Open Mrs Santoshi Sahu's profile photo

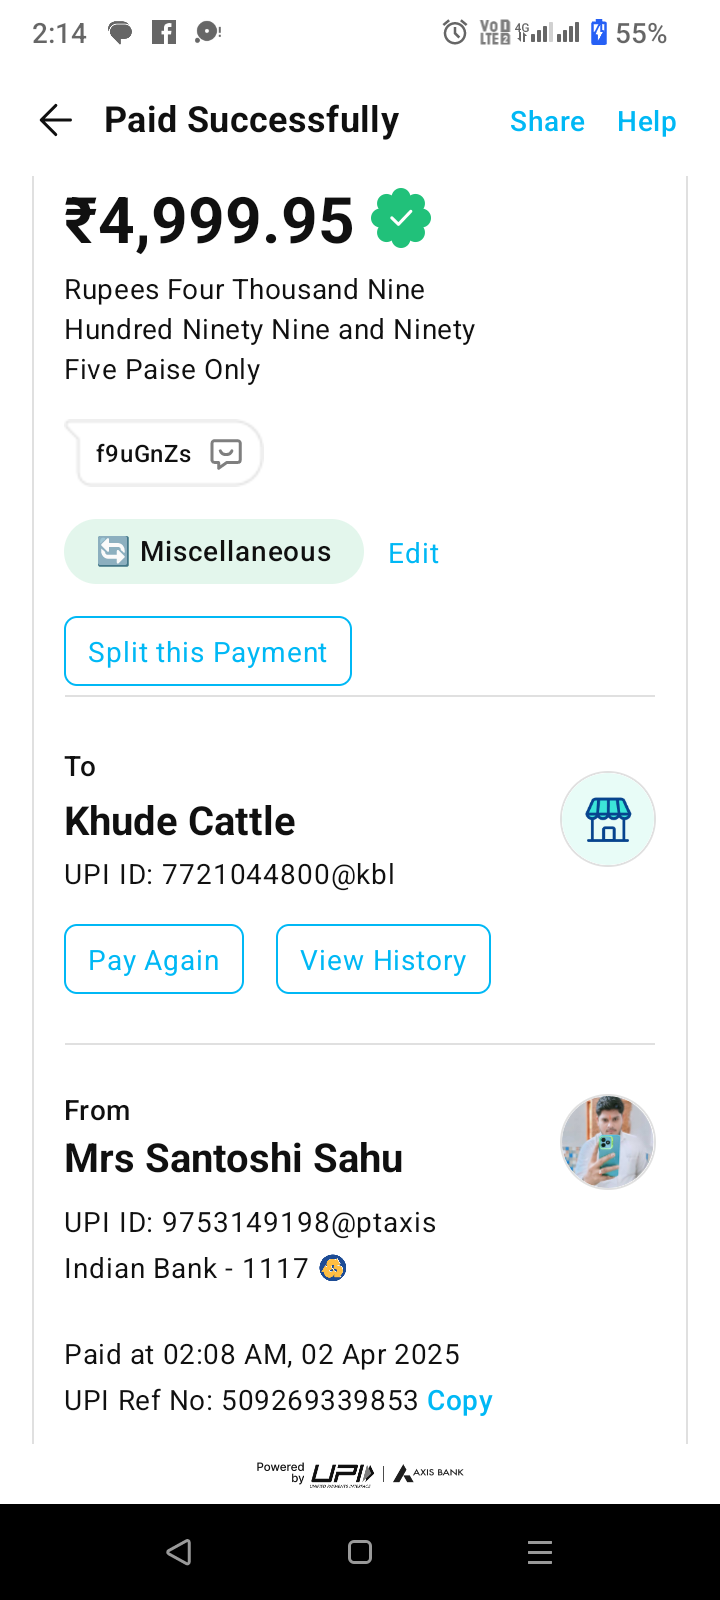click(607, 1142)
